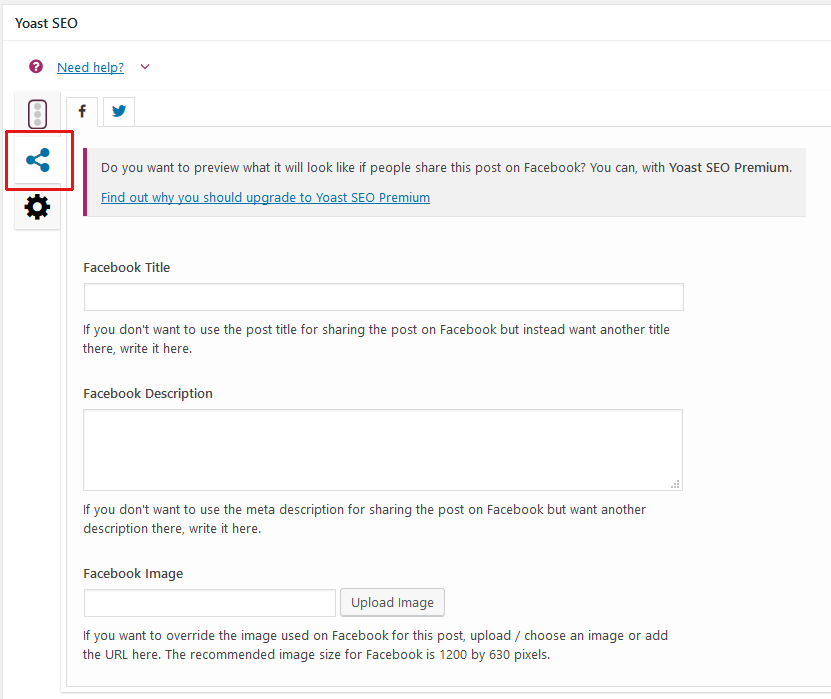Open the advanced settings gear tab
Screen dimensions: 831x699
pos(37,207)
